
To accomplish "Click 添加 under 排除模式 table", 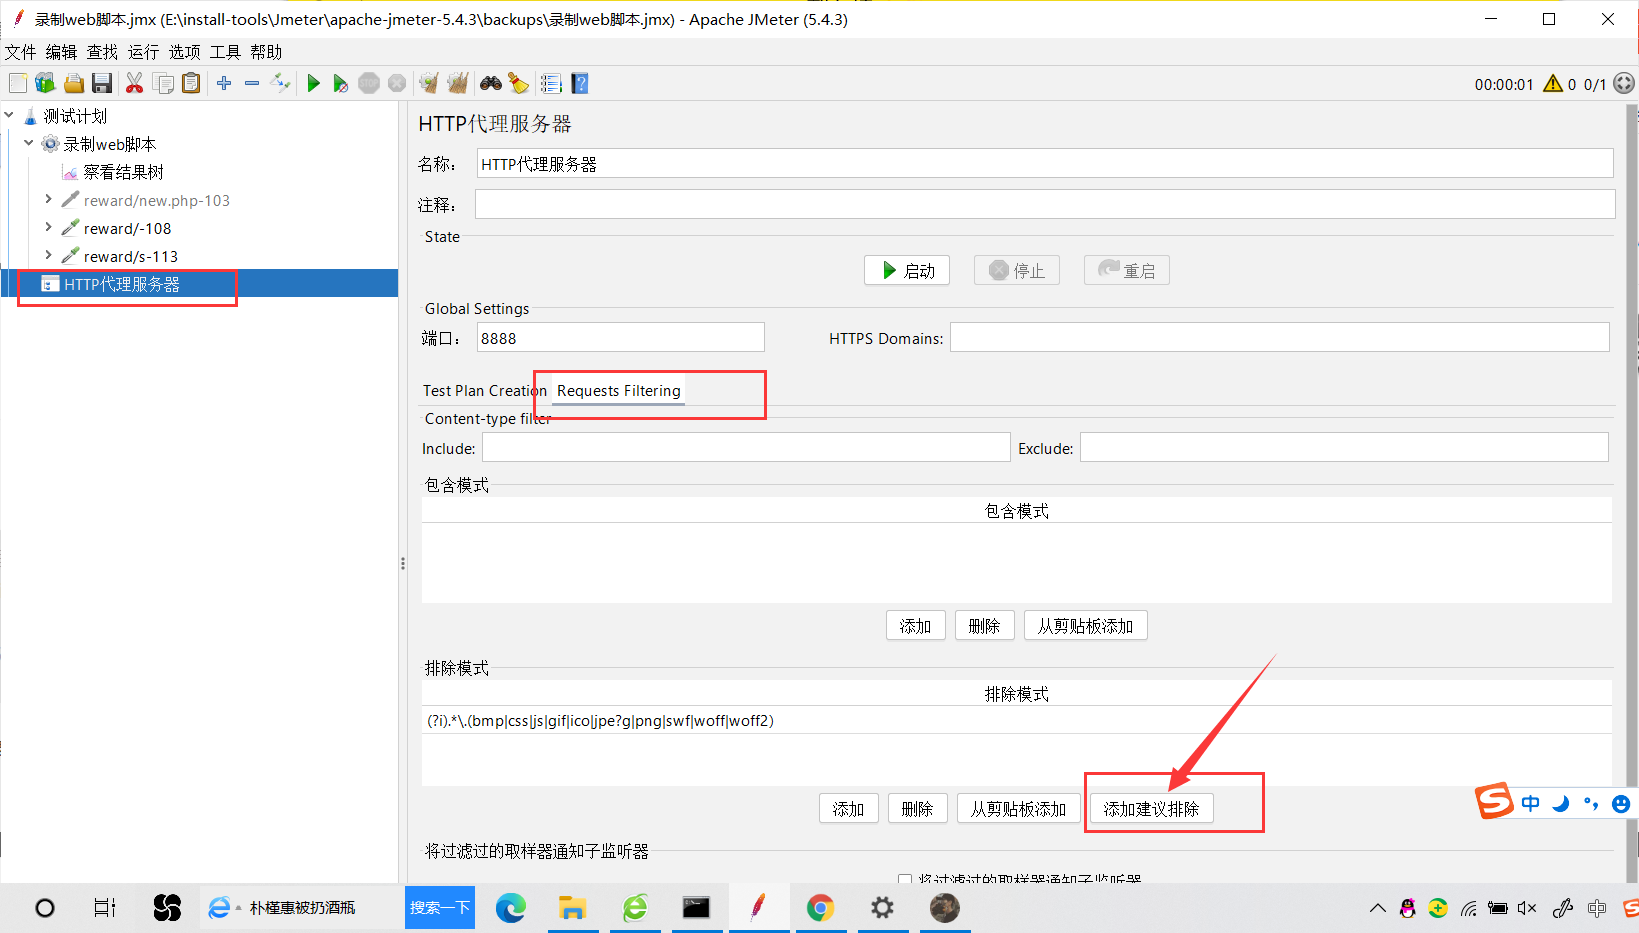I will tap(849, 809).
